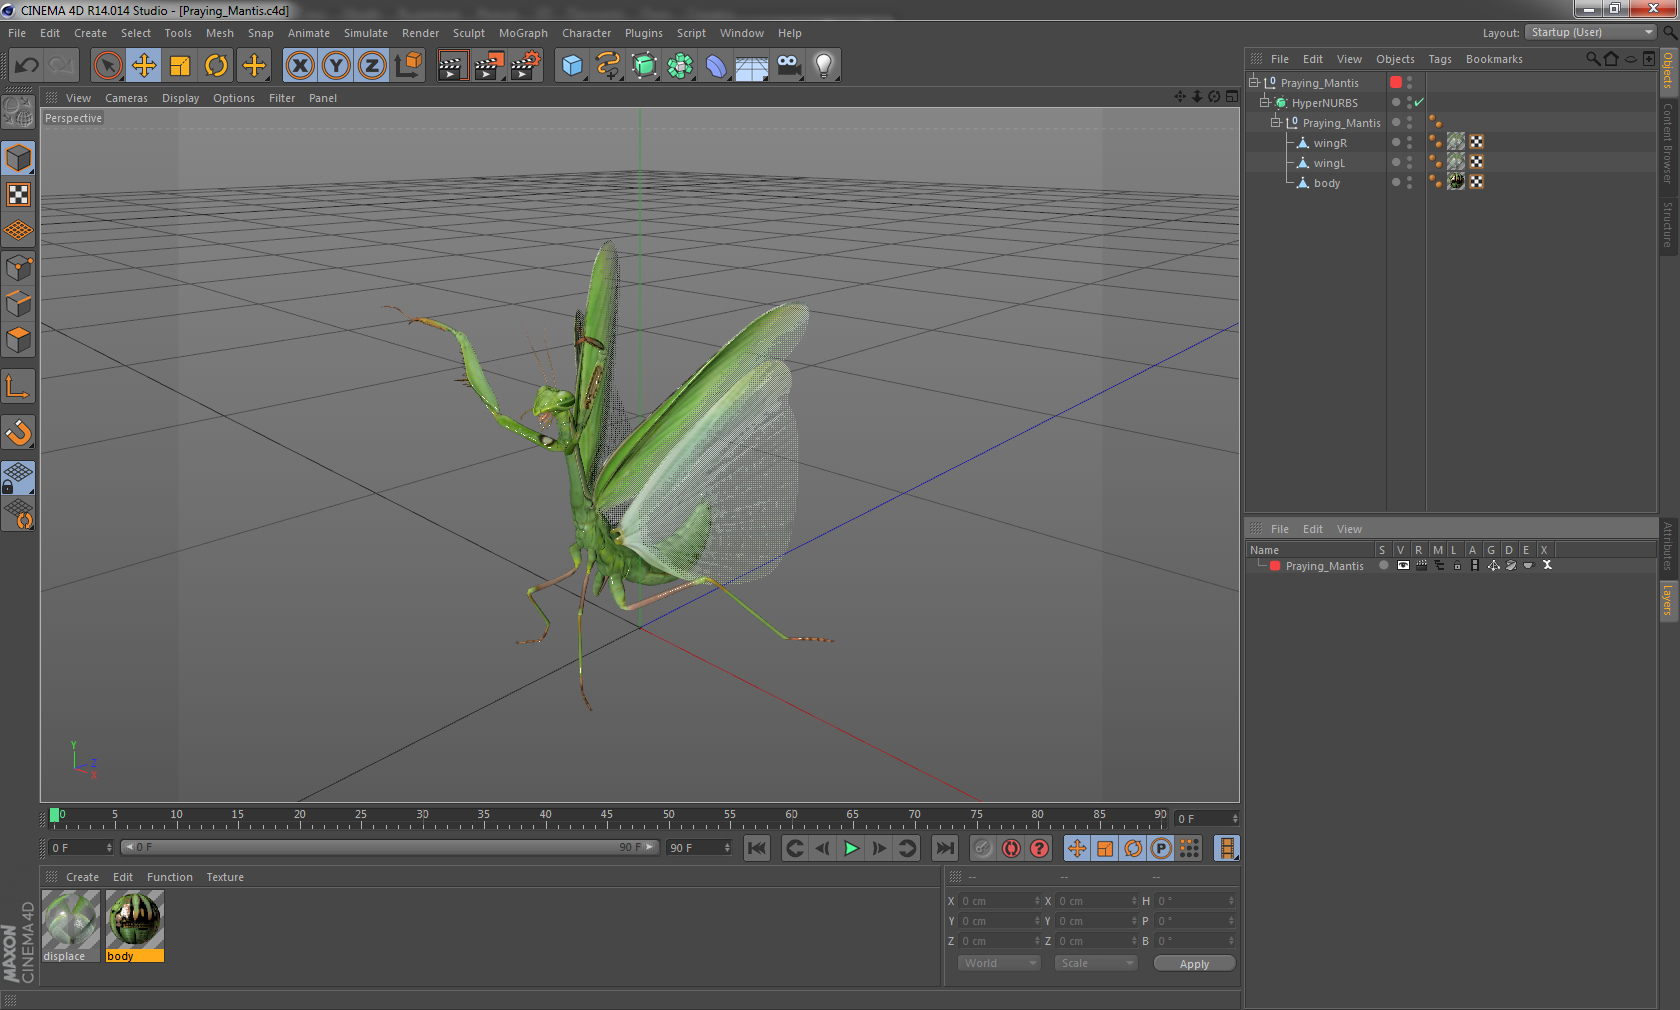The height and width of the screenshot is (1010, 1680).
Task: Activate the Rotate tool in top toolbar
Action: (x=216, y=66)
